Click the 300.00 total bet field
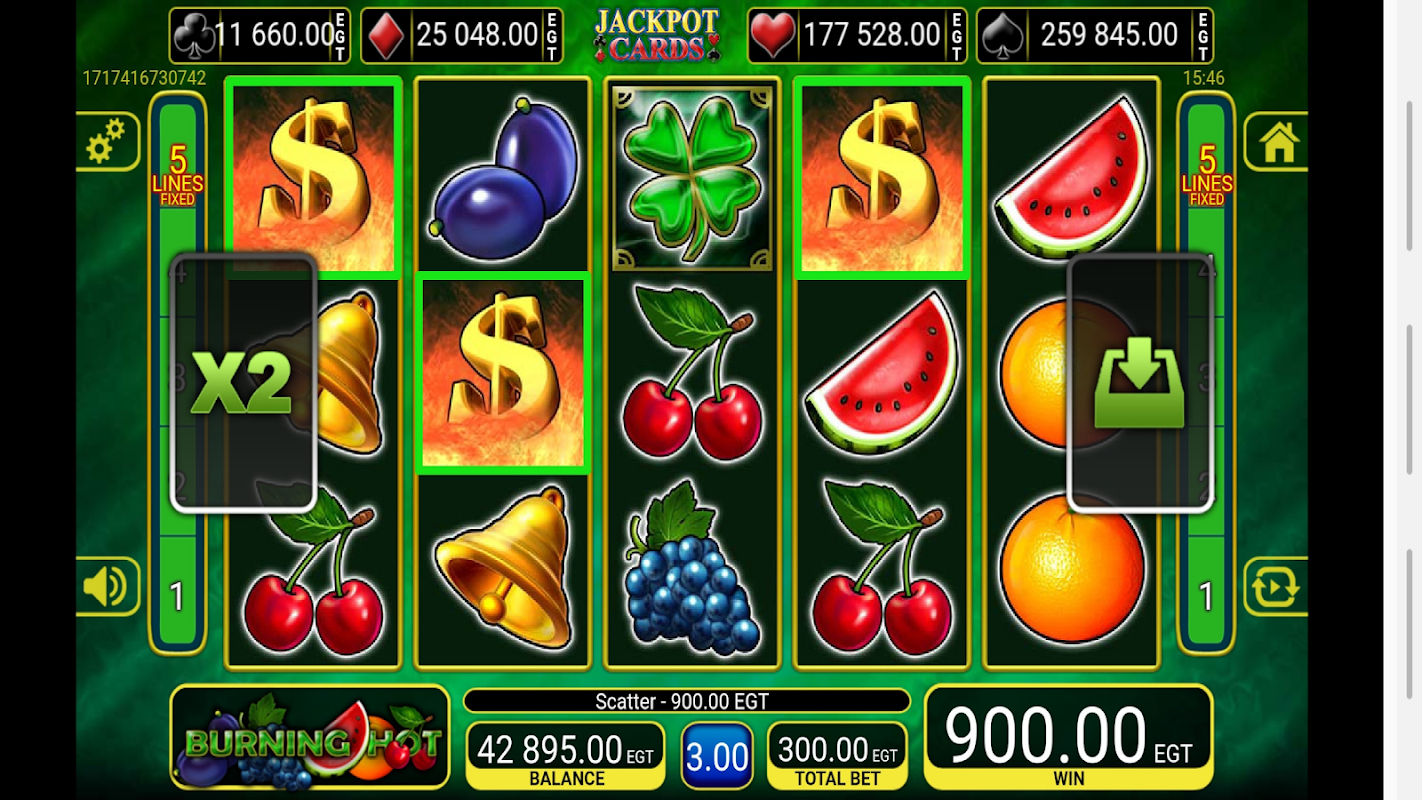 837,755
